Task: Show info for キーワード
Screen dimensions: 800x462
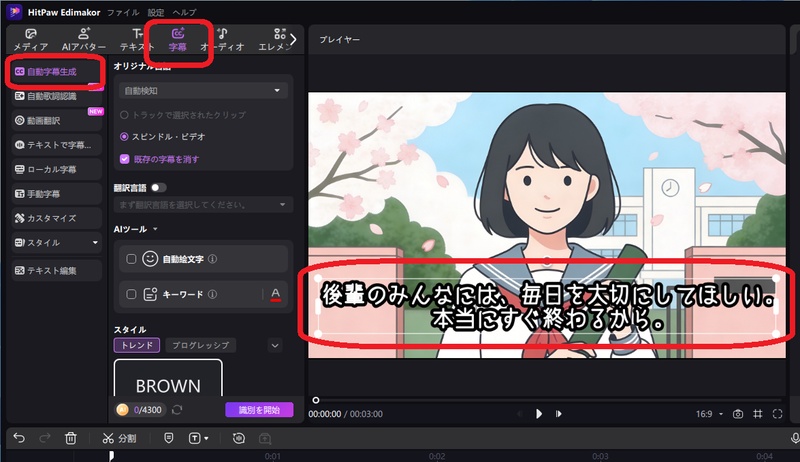Action: pos(213,294)
